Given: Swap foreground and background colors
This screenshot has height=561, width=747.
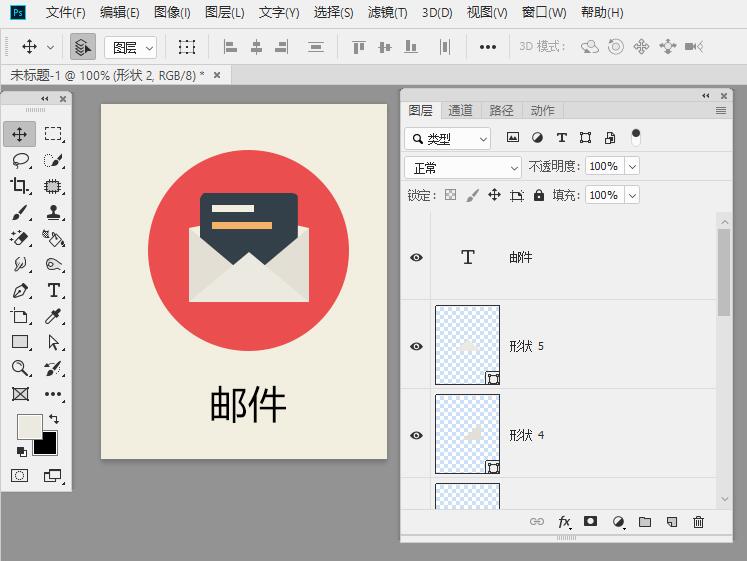Looking at the screenshot, I should coord(54,419).
